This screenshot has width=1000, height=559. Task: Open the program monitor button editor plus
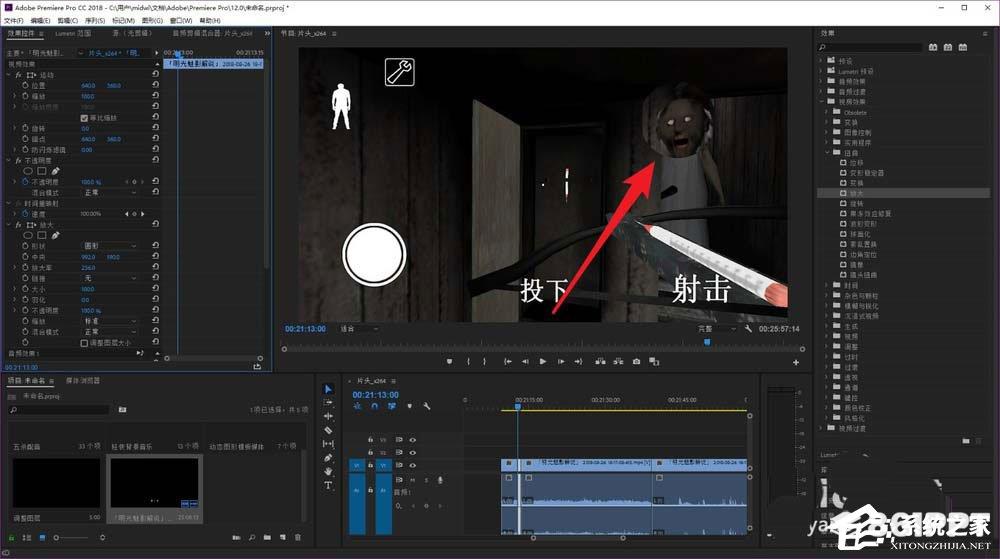(796, 362)
